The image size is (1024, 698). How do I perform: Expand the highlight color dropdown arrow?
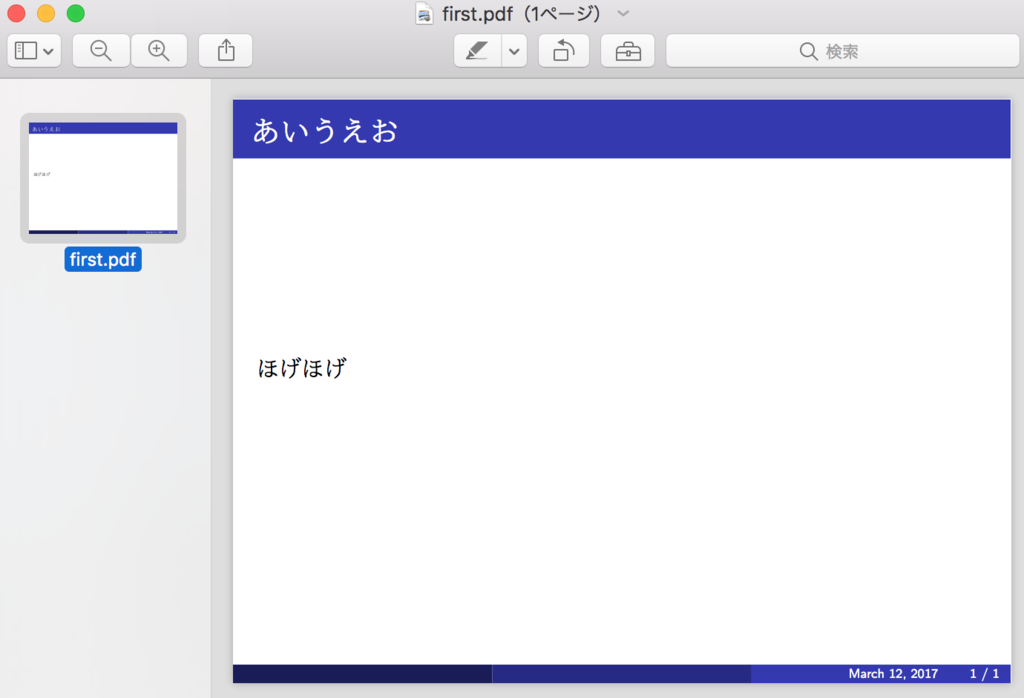coord(515,50)
